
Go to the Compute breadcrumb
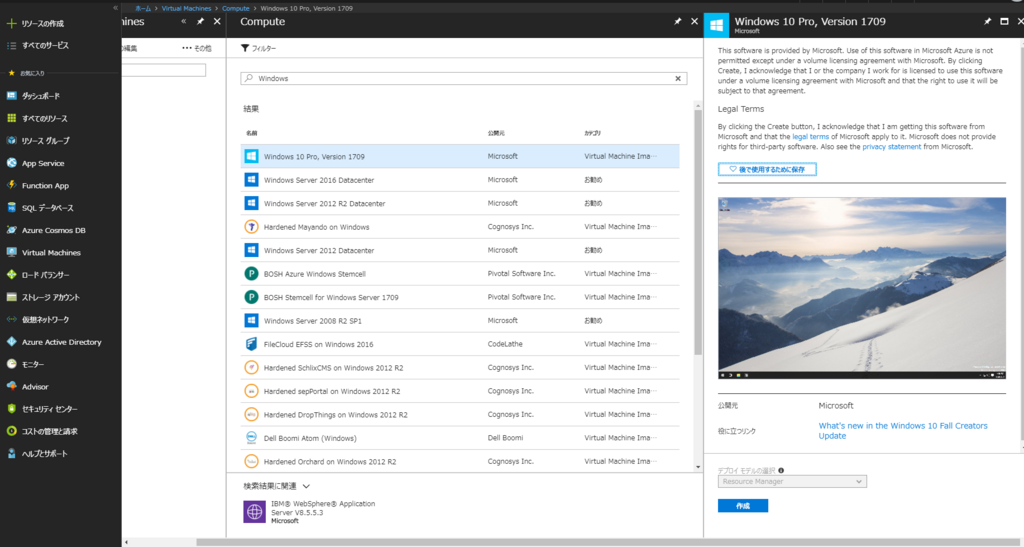[x=236, y=8]
